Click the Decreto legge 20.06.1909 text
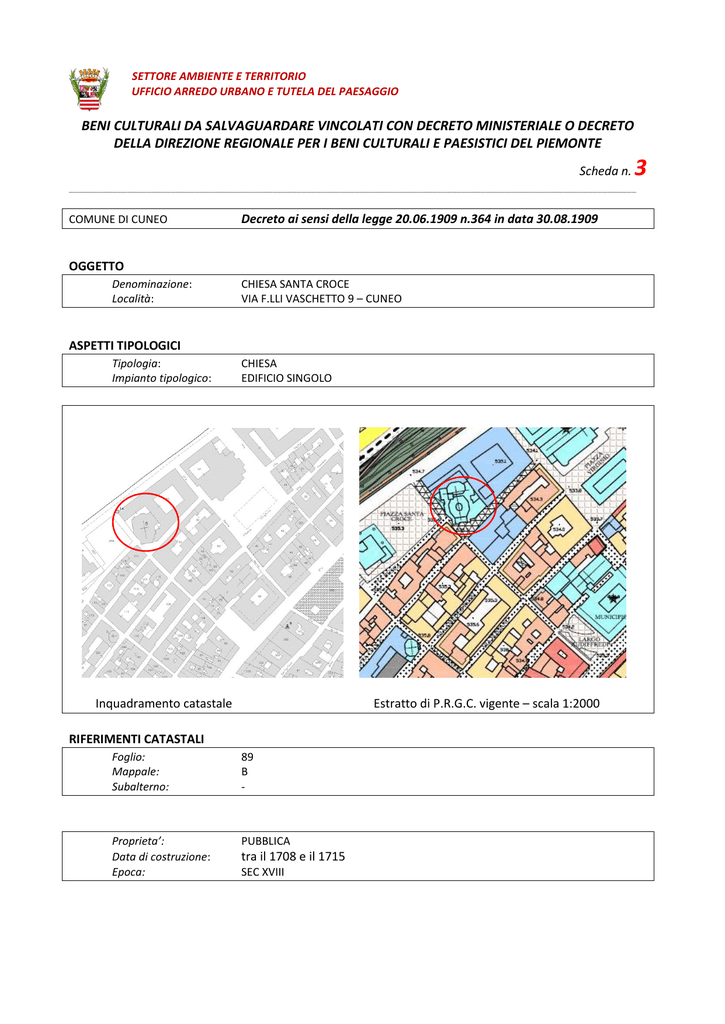 (x=419, y=219)
